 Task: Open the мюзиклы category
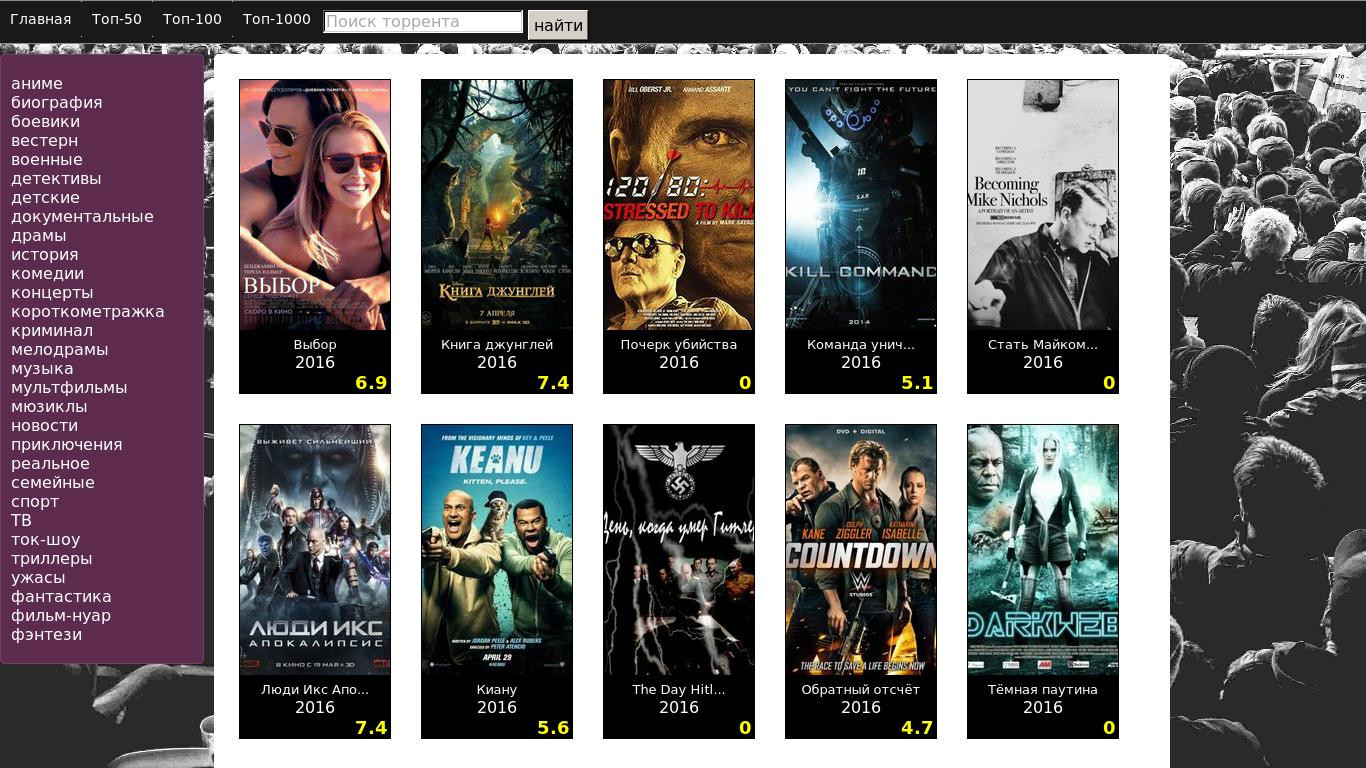pyautogui.click(x=49, y=407)
